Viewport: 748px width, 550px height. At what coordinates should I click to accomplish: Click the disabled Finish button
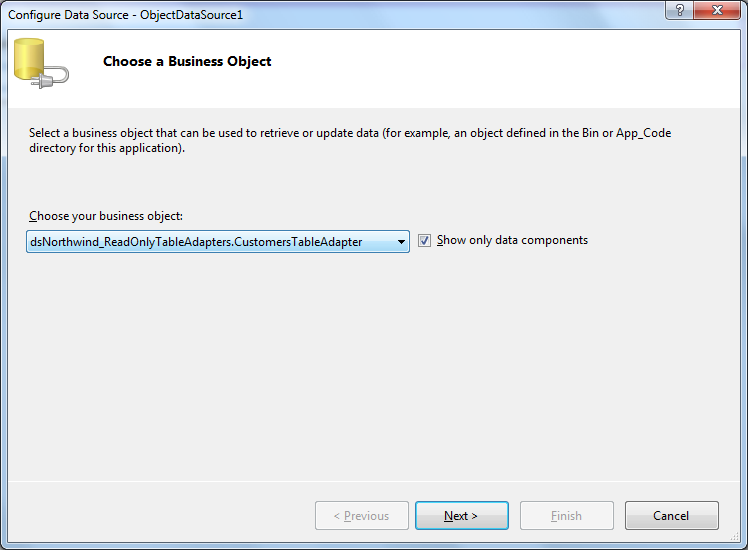click(566, 516)
